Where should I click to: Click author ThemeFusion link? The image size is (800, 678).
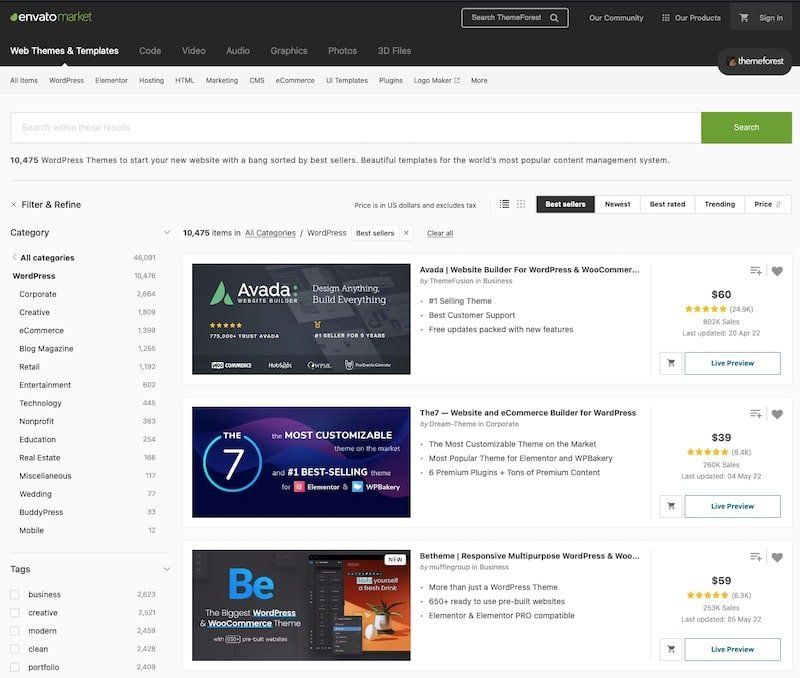click(x=452, y=281)
